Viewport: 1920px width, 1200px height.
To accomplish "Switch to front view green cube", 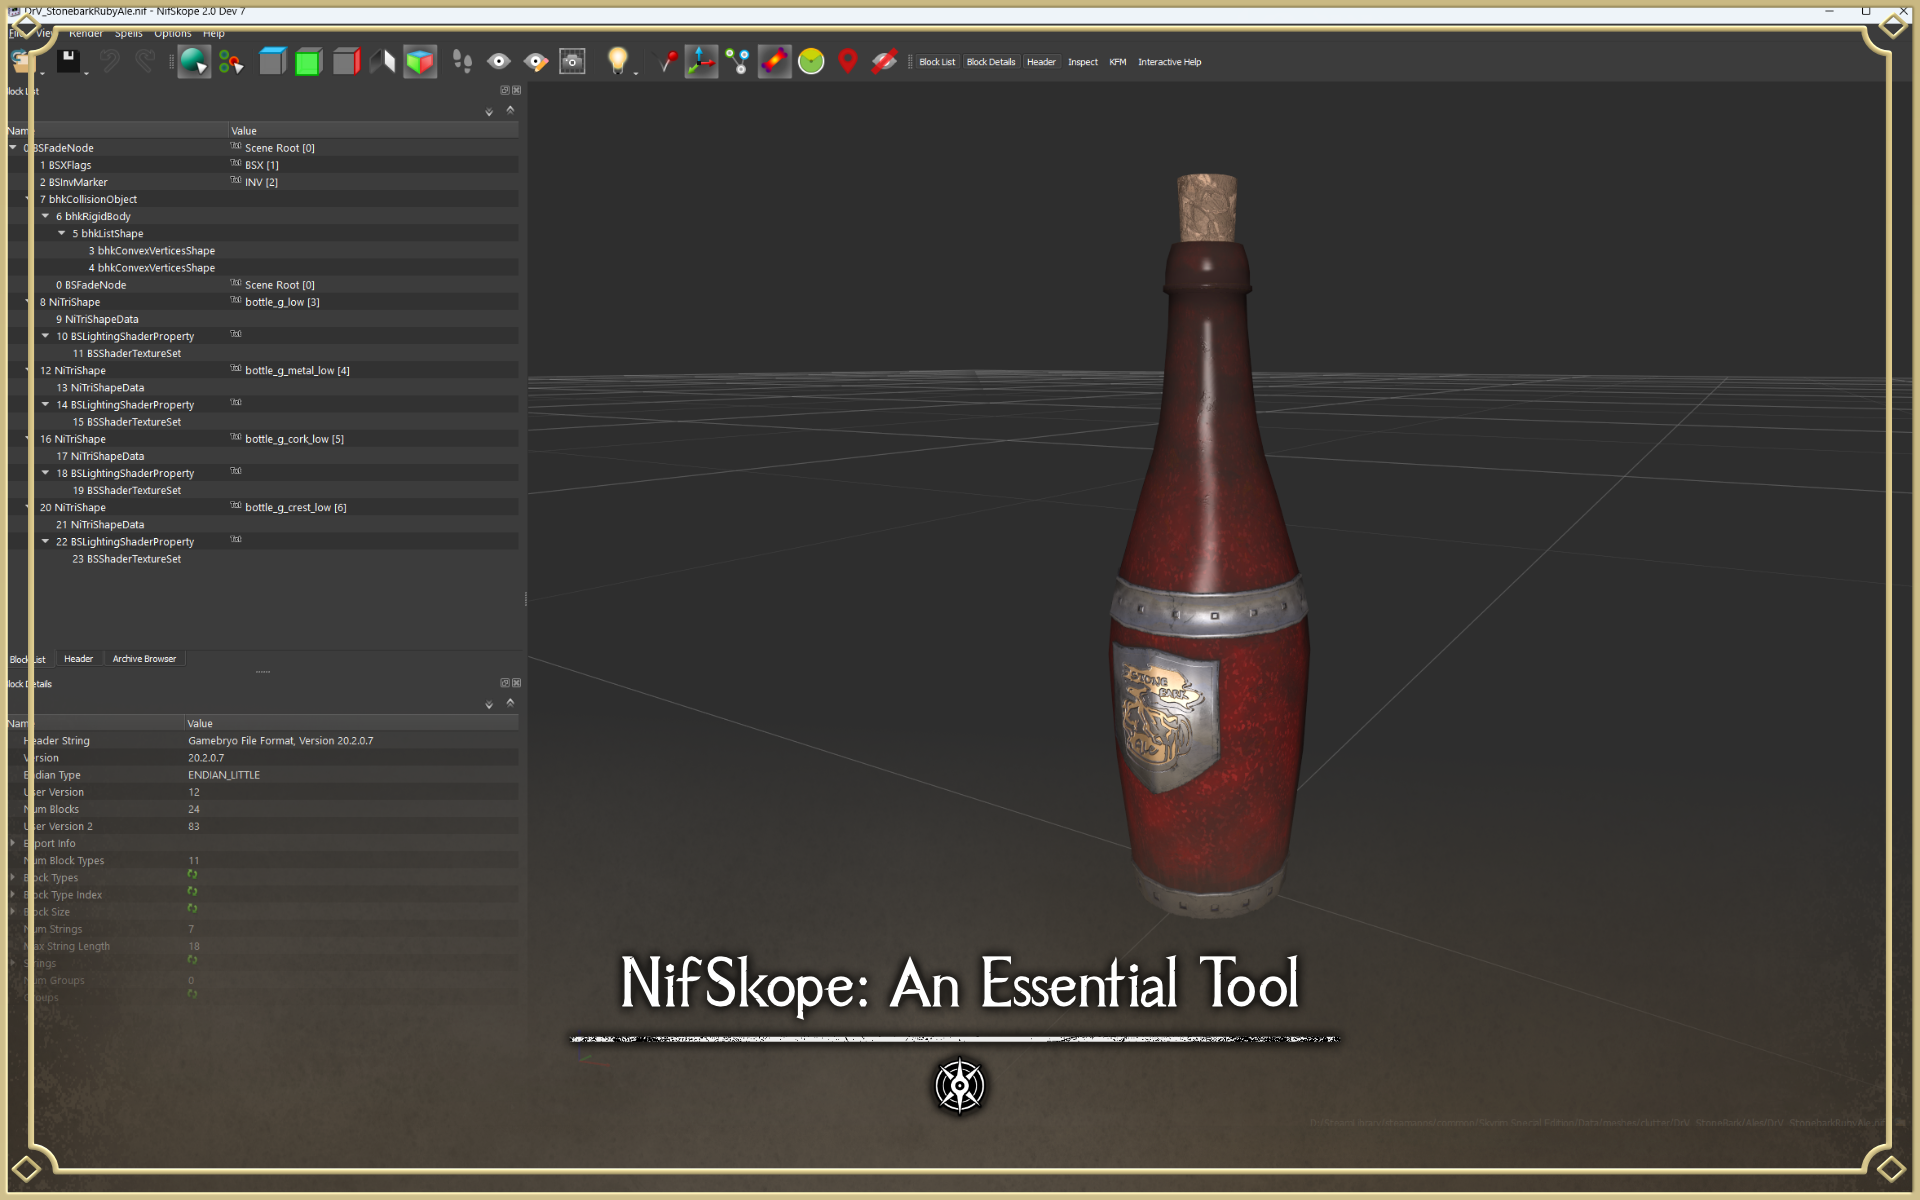I will 309,61.
